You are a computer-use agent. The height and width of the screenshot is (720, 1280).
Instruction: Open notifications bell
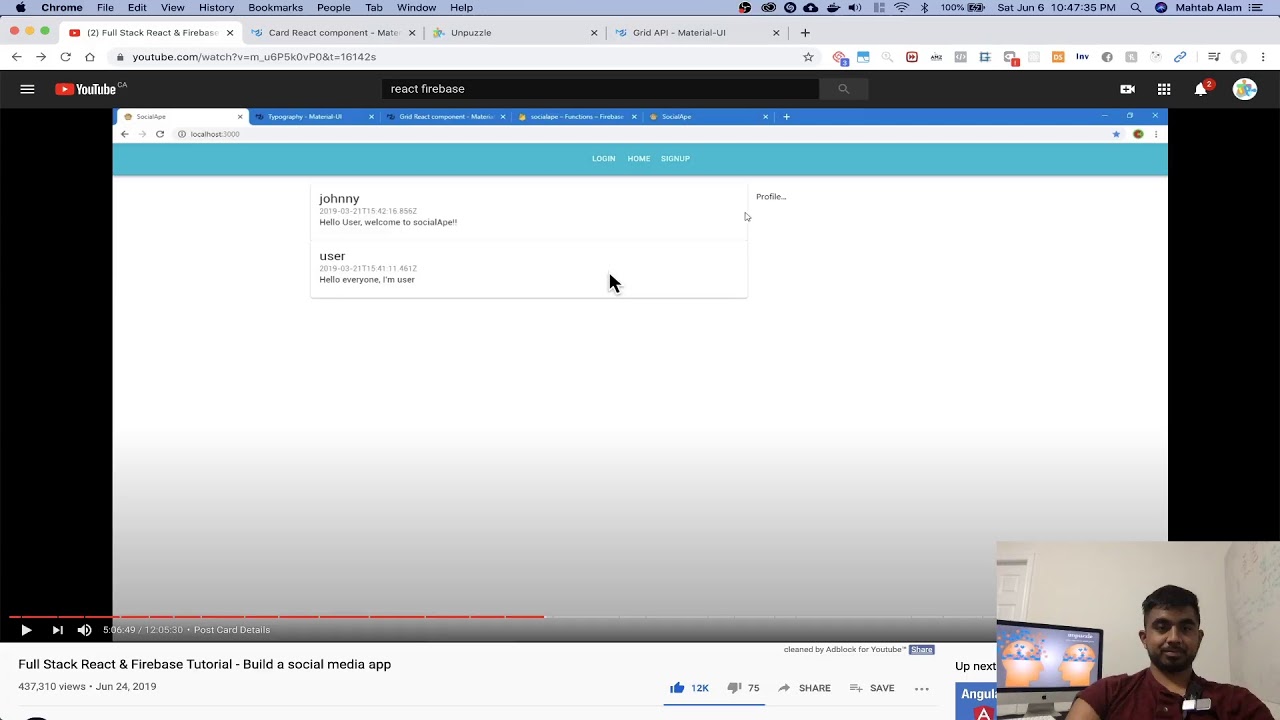click(x=1201, y=89)
